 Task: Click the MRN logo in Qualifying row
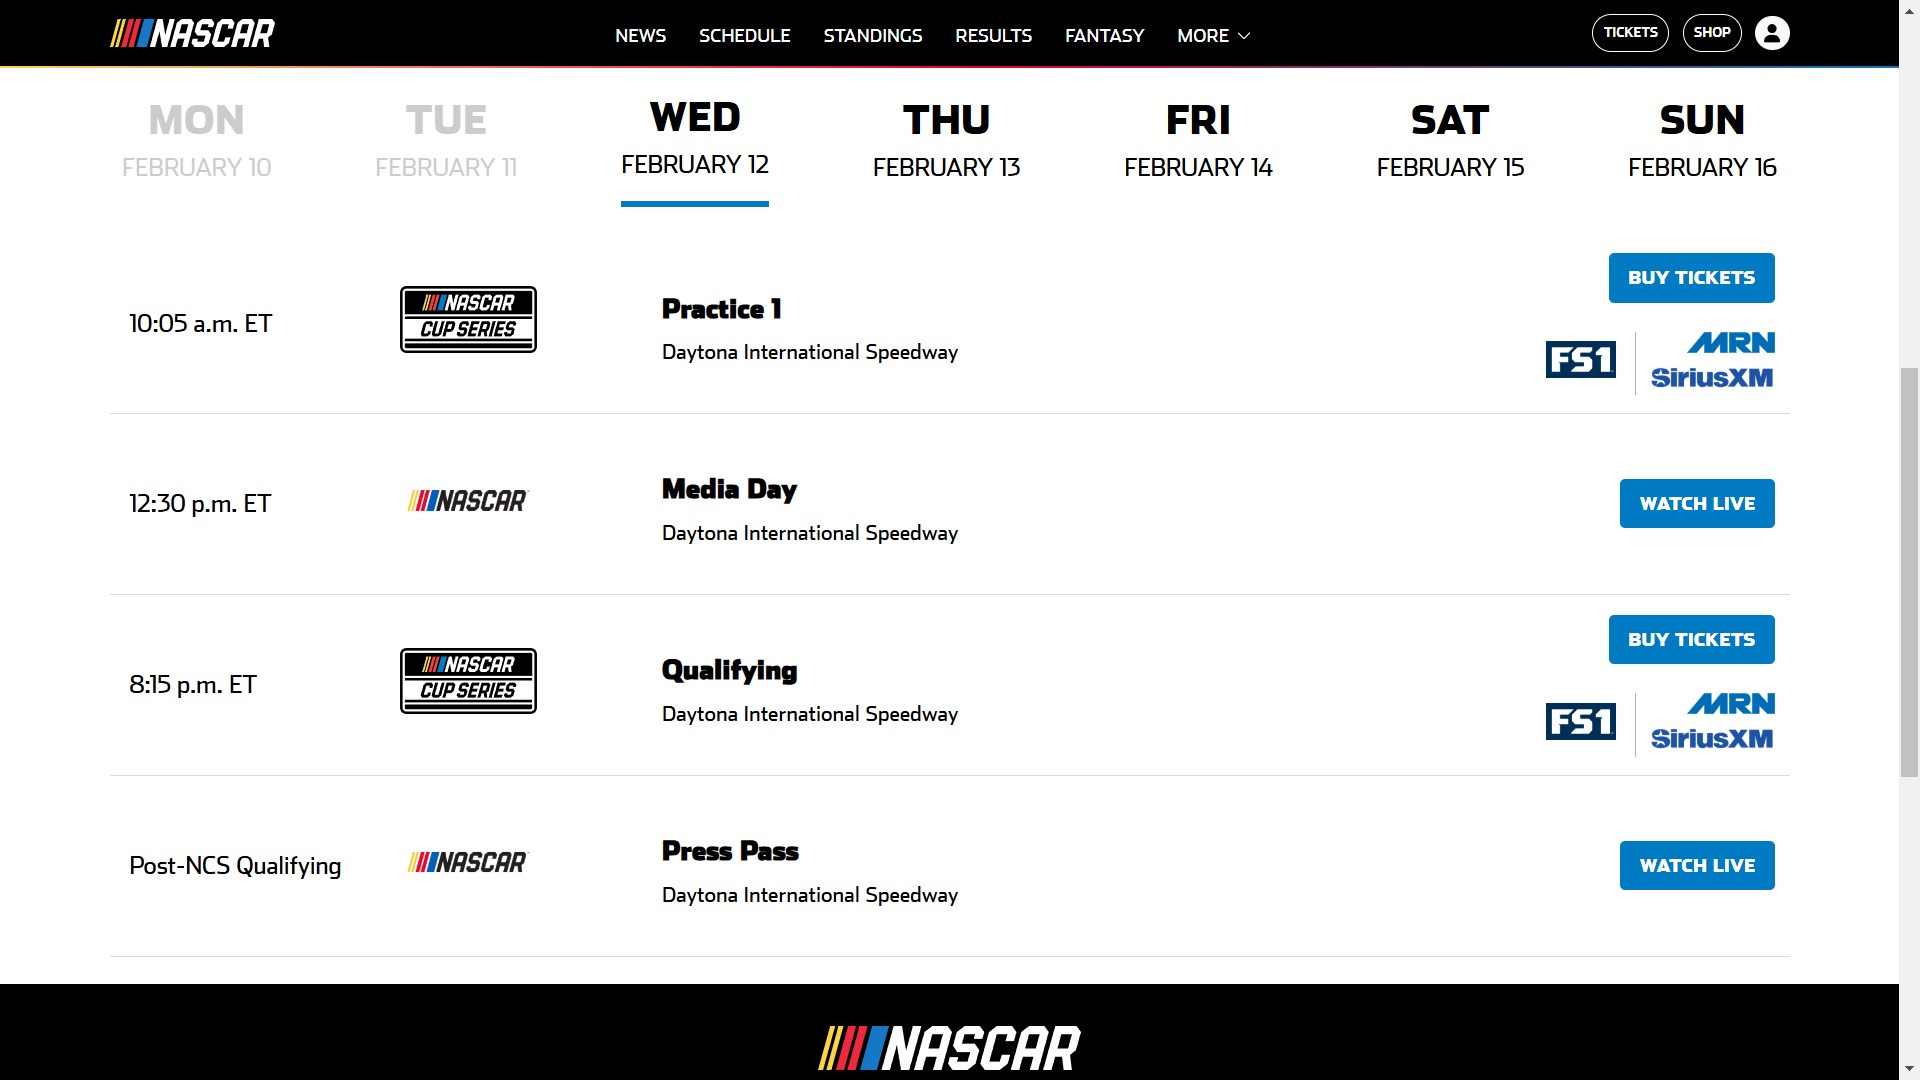click(1731, 704)
